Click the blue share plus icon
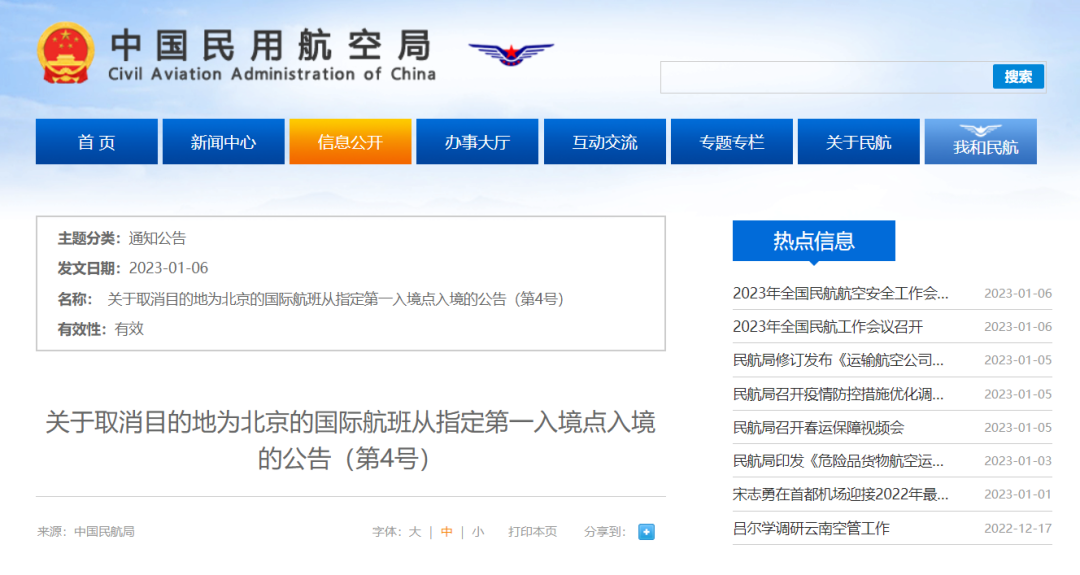This screenshot has width=1080, height=575. 646,532
